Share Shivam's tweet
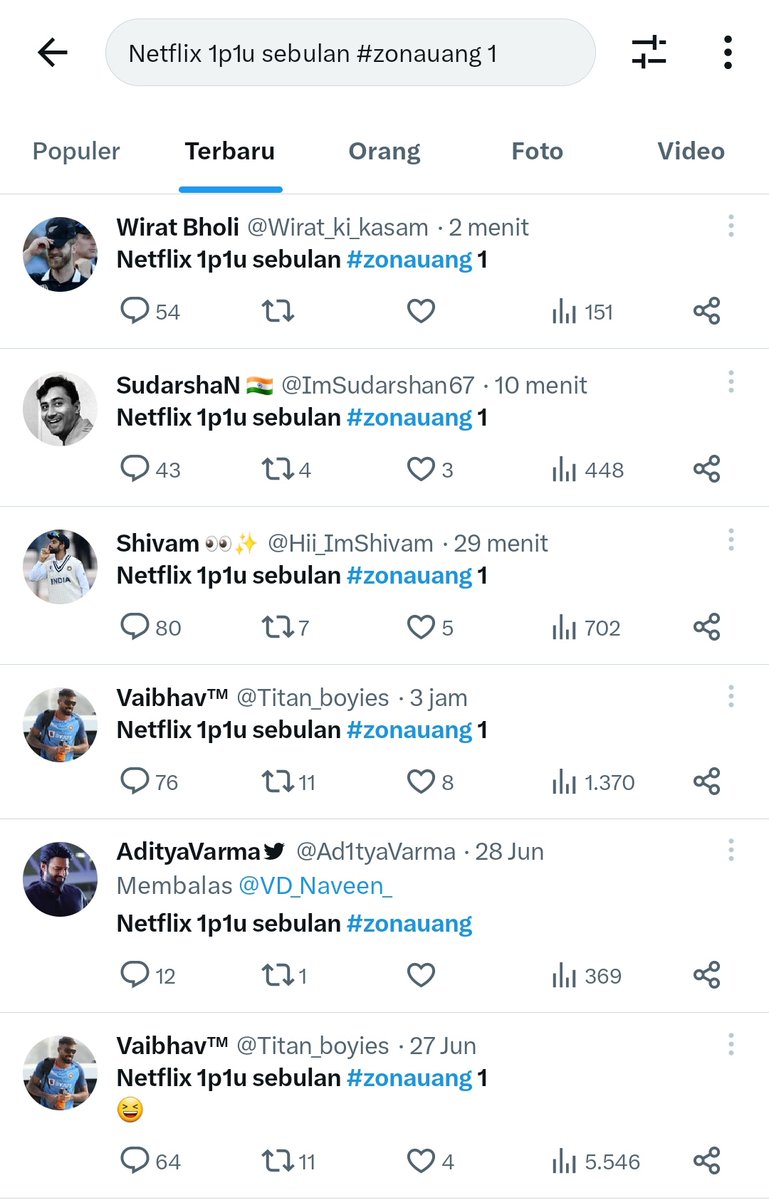769x1200 pixels. pyautogui.click(x=707, y=627)
